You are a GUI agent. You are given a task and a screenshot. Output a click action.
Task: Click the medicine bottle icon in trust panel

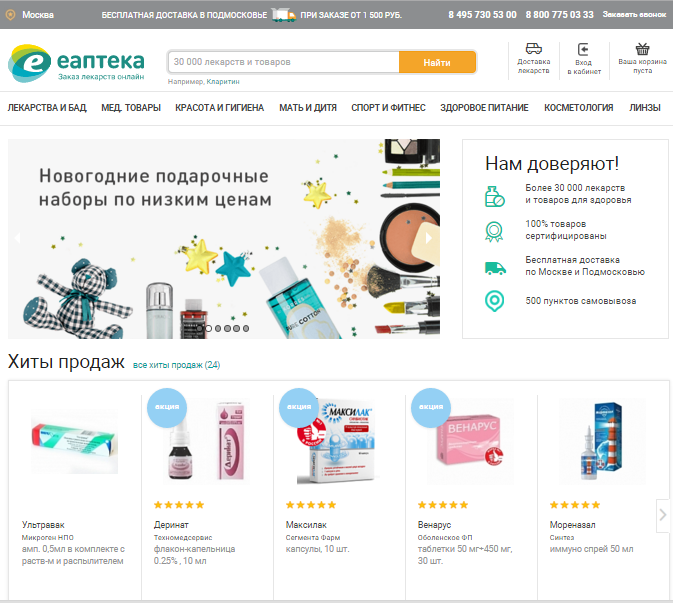click(494, 197)
